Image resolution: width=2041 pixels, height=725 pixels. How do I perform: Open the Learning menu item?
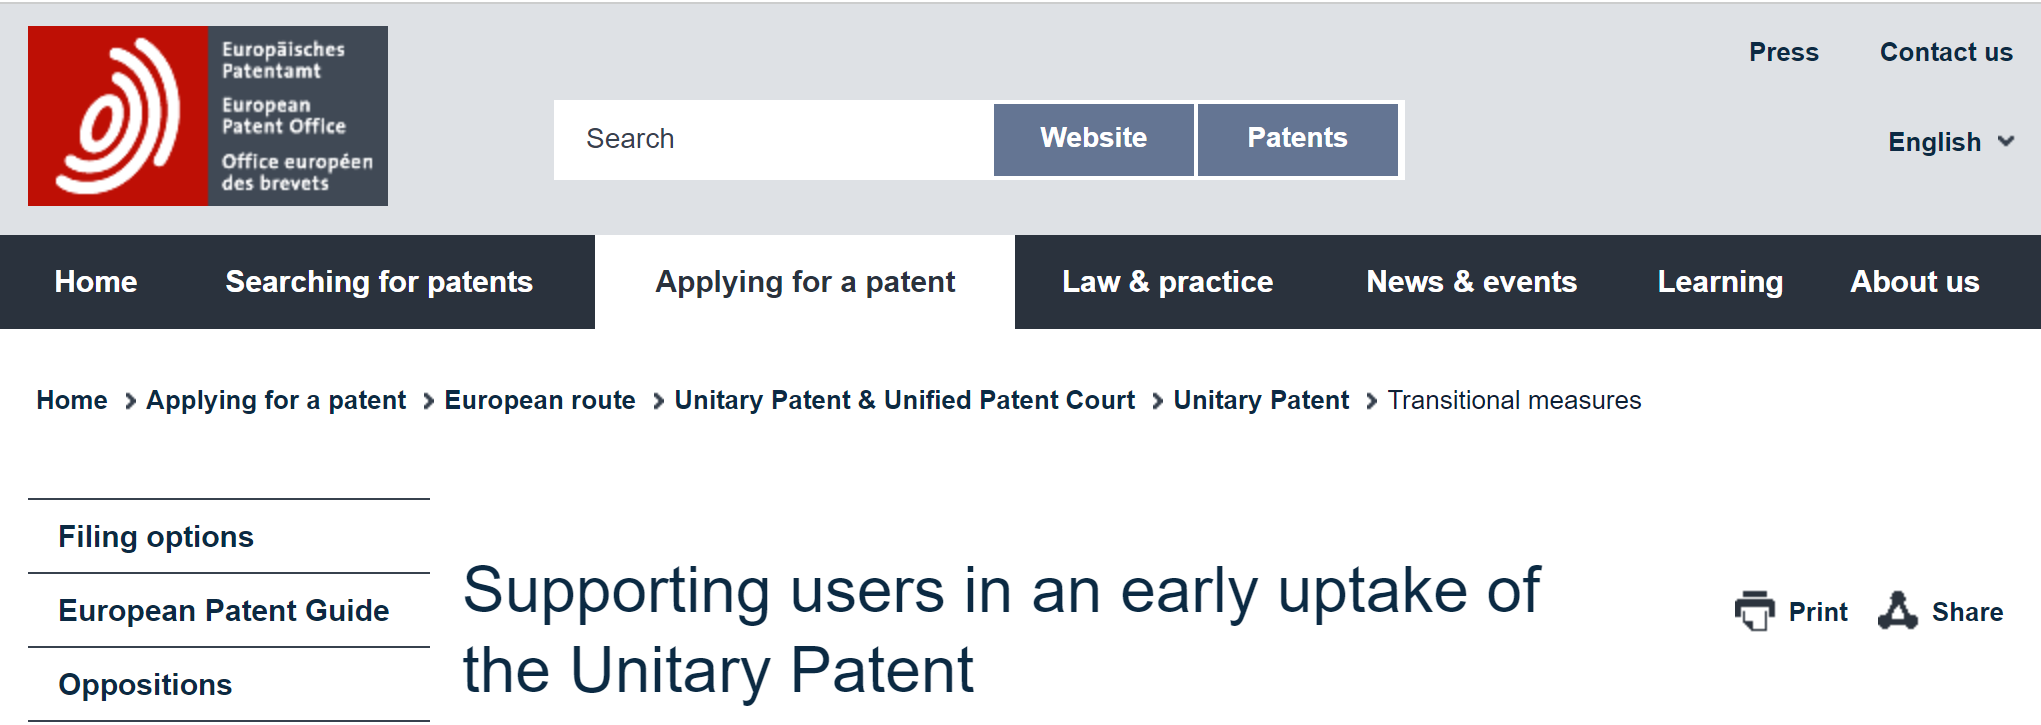[x=1720, y=282]
